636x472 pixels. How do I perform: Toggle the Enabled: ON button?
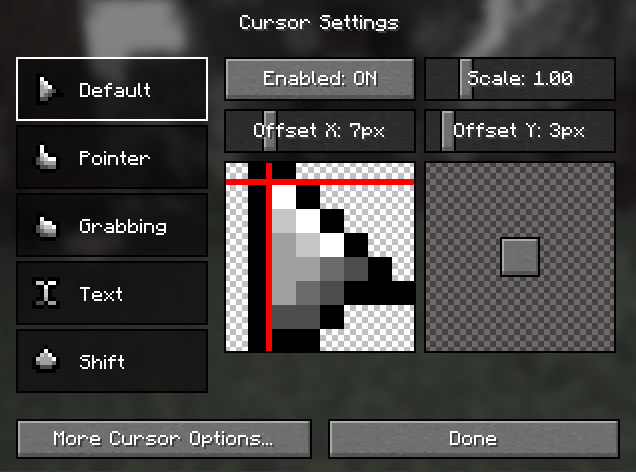point(320,79)
